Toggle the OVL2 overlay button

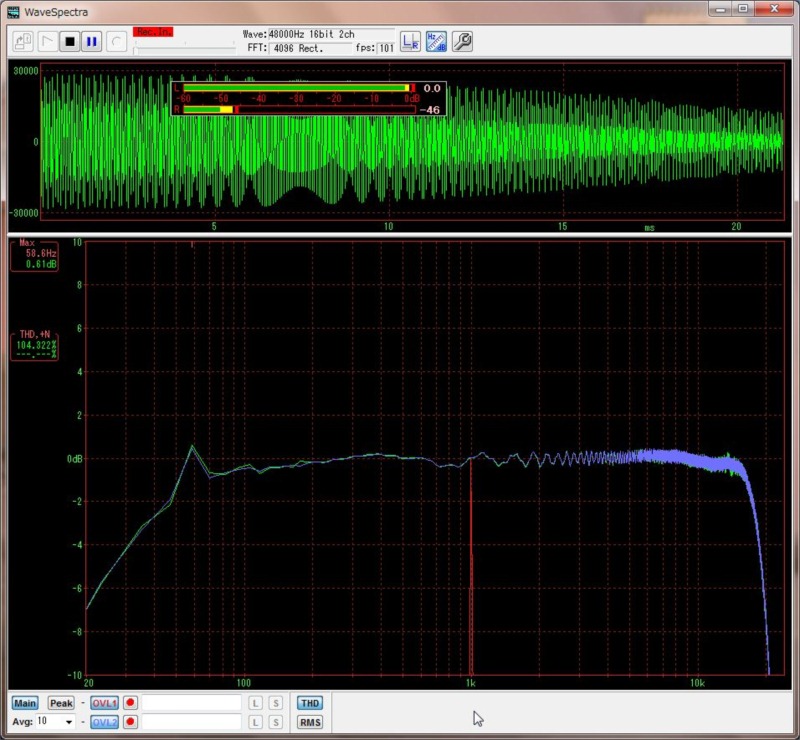(105, 722)
